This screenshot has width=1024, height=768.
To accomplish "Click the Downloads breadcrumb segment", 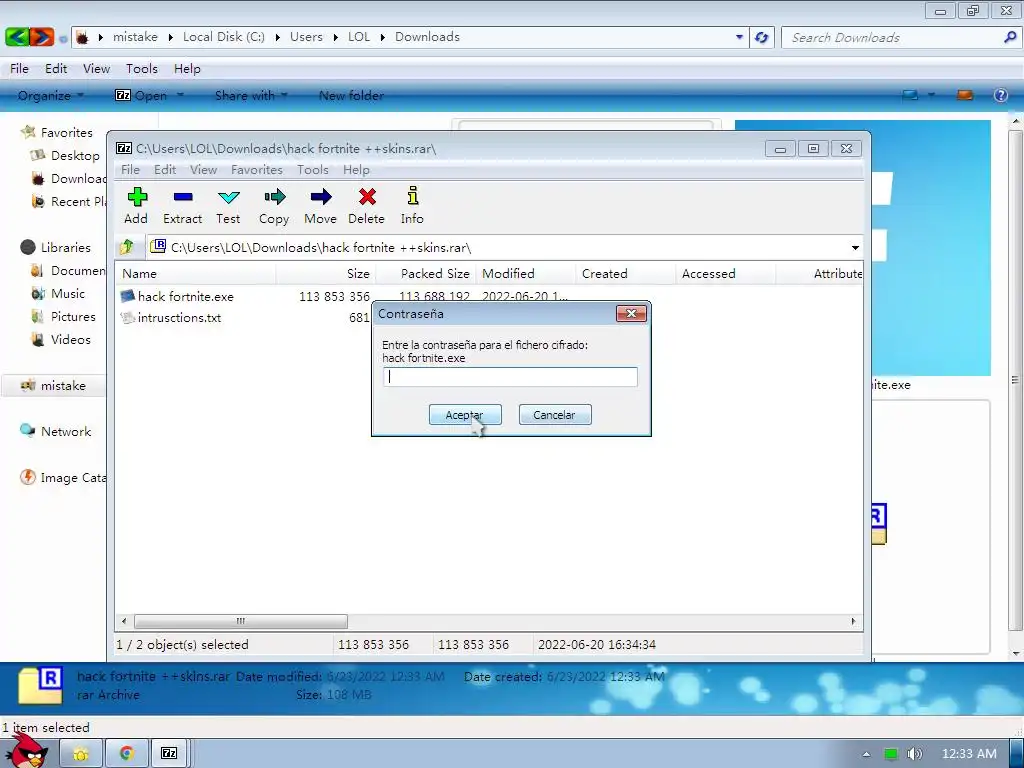I will pos(427,37).
